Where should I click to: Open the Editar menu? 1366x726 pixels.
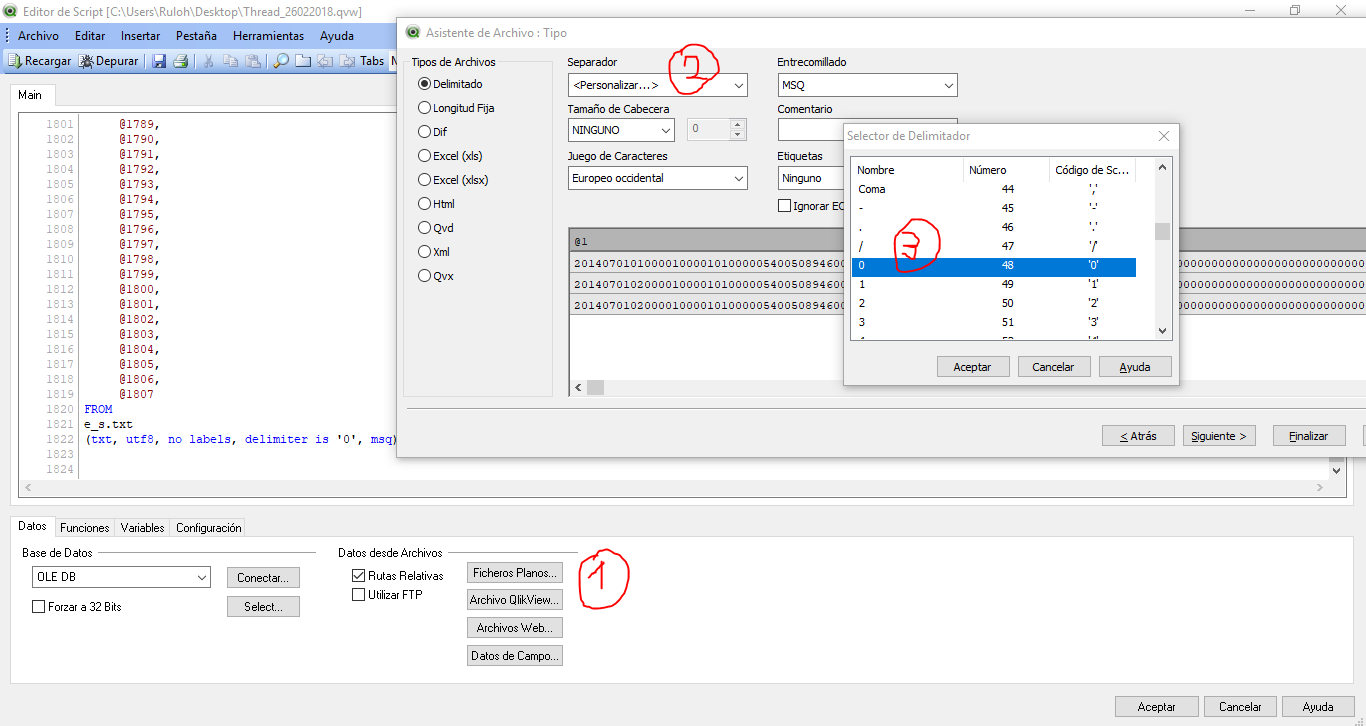pyautogui.click(x=90, y=35)
